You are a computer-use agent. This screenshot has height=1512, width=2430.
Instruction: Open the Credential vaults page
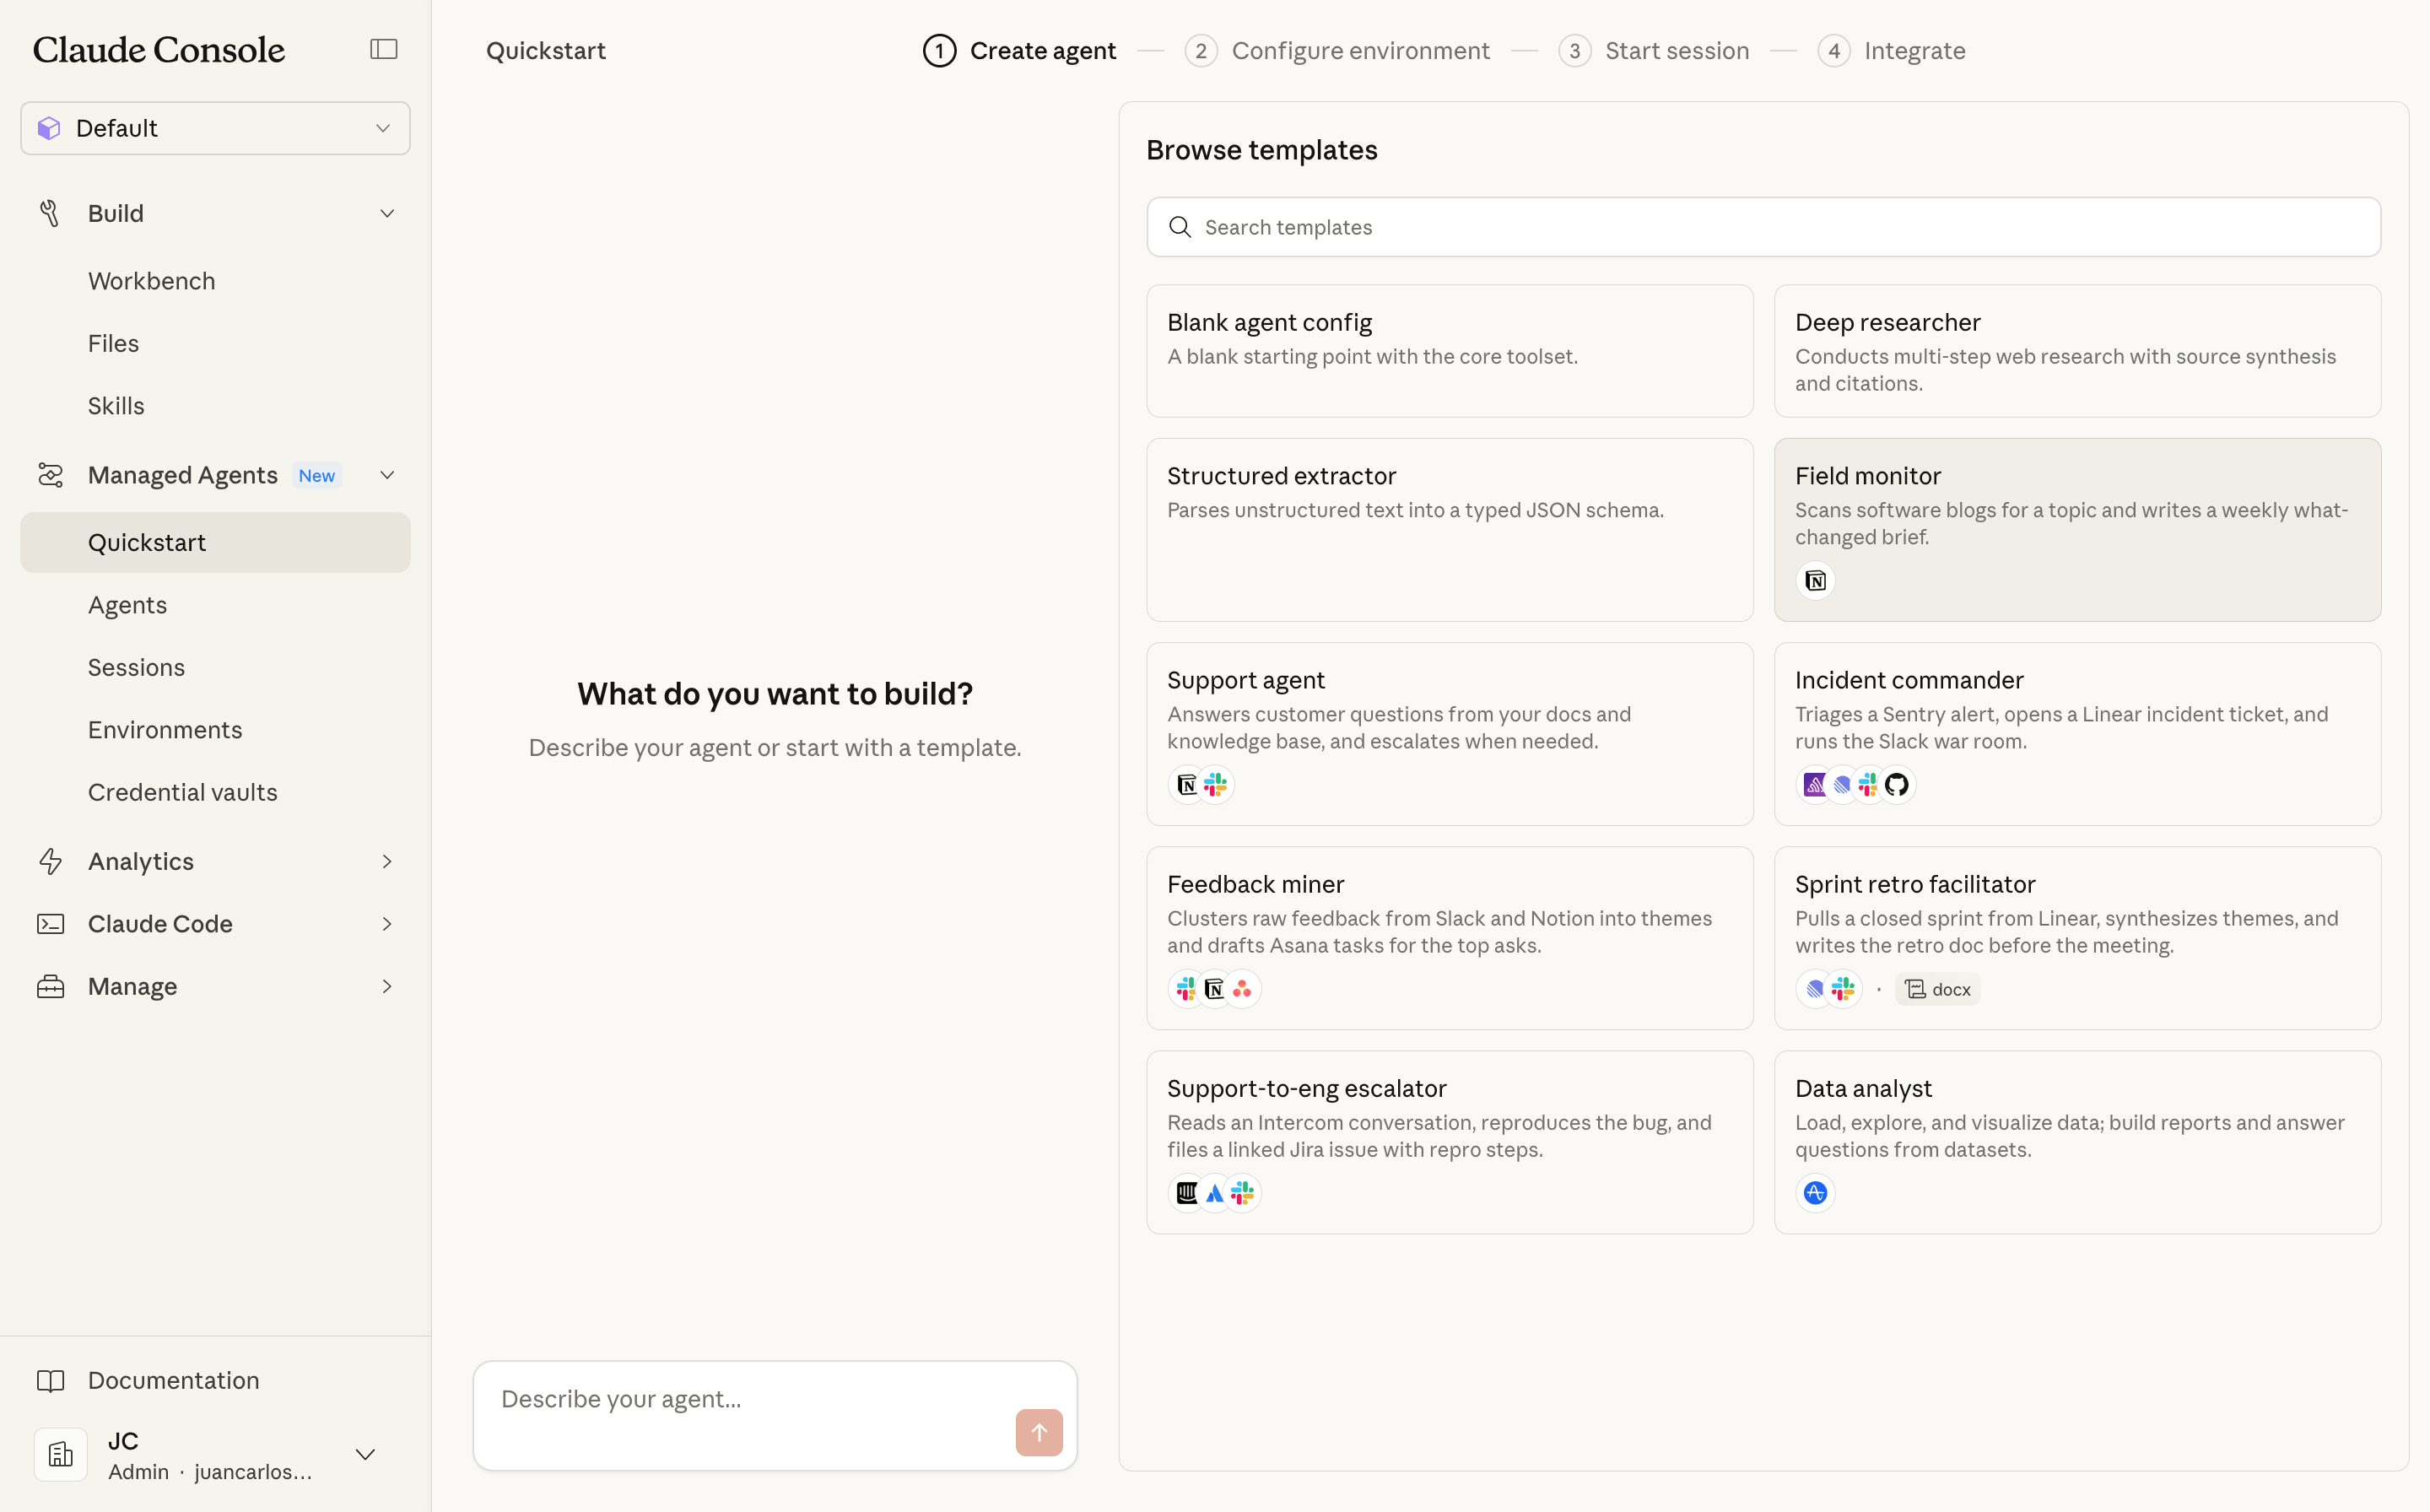point(182,791)
